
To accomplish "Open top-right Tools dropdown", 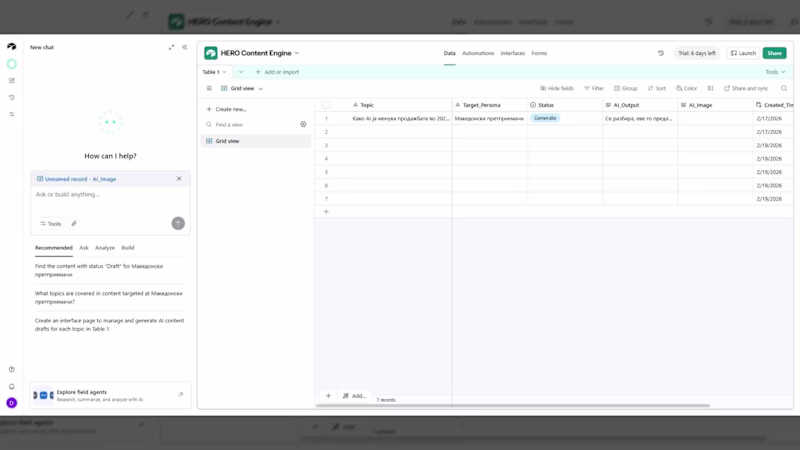I will (x=775, y=72).
